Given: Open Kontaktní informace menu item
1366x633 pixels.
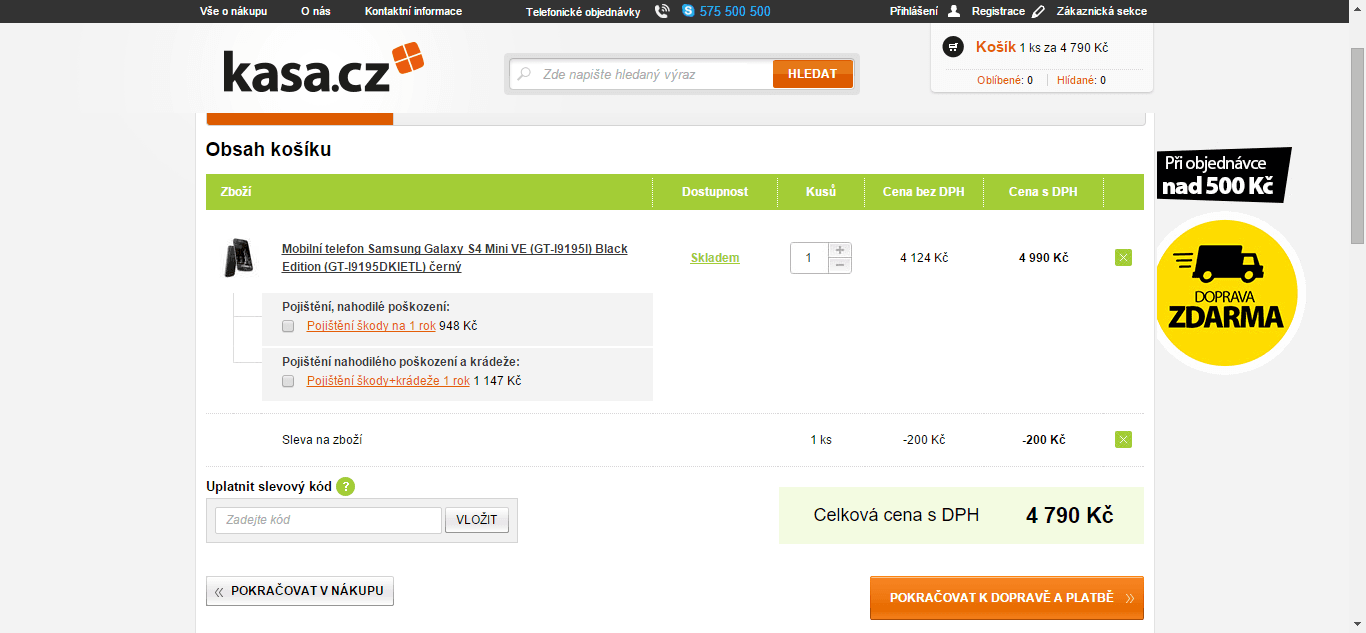Looking at the screenshot, I should [x=413, y=11].
